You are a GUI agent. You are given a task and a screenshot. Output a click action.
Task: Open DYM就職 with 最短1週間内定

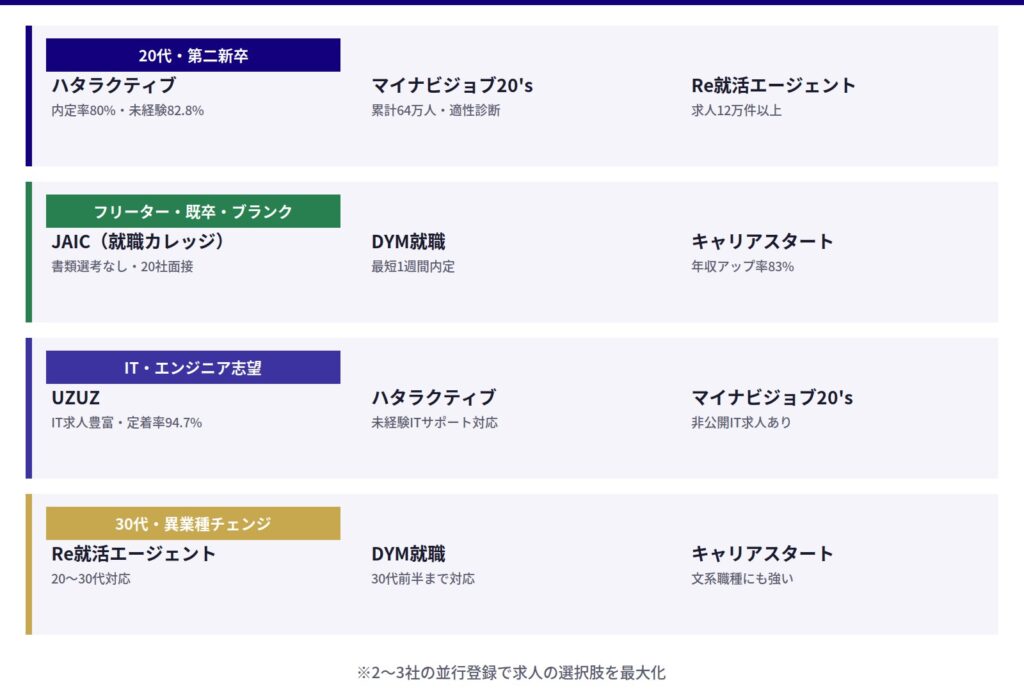(408, 242)
